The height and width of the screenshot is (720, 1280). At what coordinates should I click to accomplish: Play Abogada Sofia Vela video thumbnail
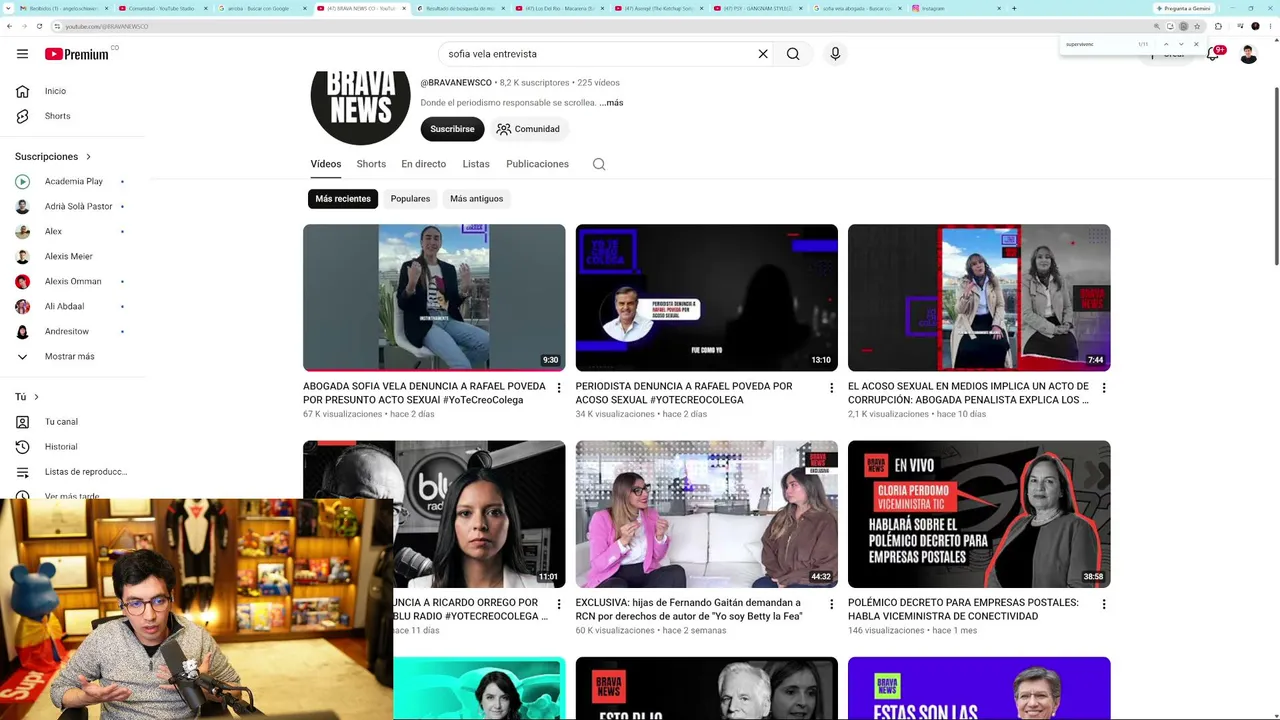coord(434,298)
